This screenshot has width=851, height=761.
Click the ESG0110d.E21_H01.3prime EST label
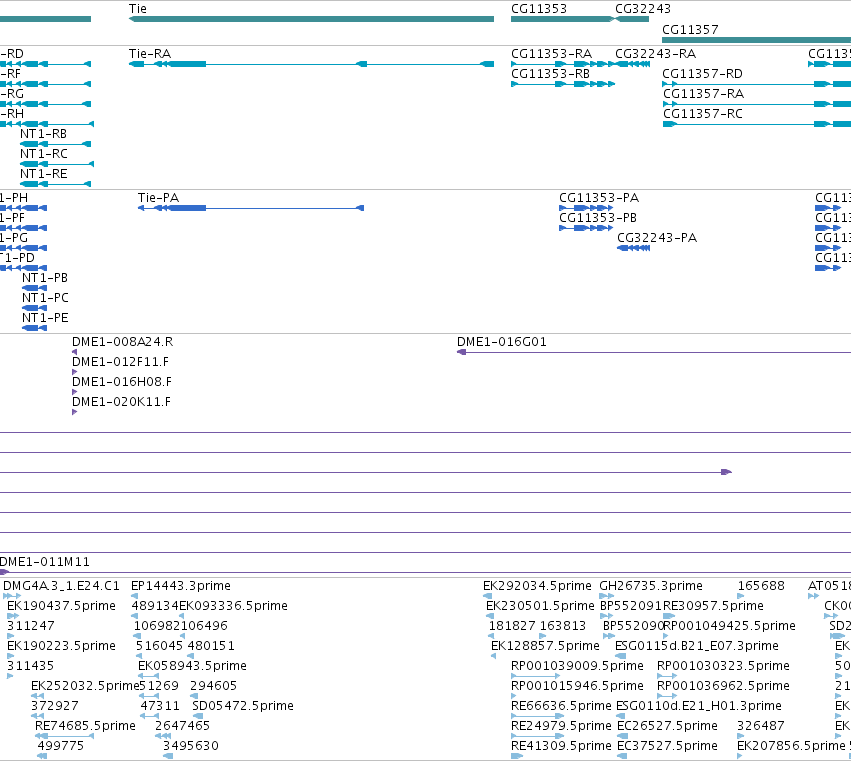click(699, 706)
